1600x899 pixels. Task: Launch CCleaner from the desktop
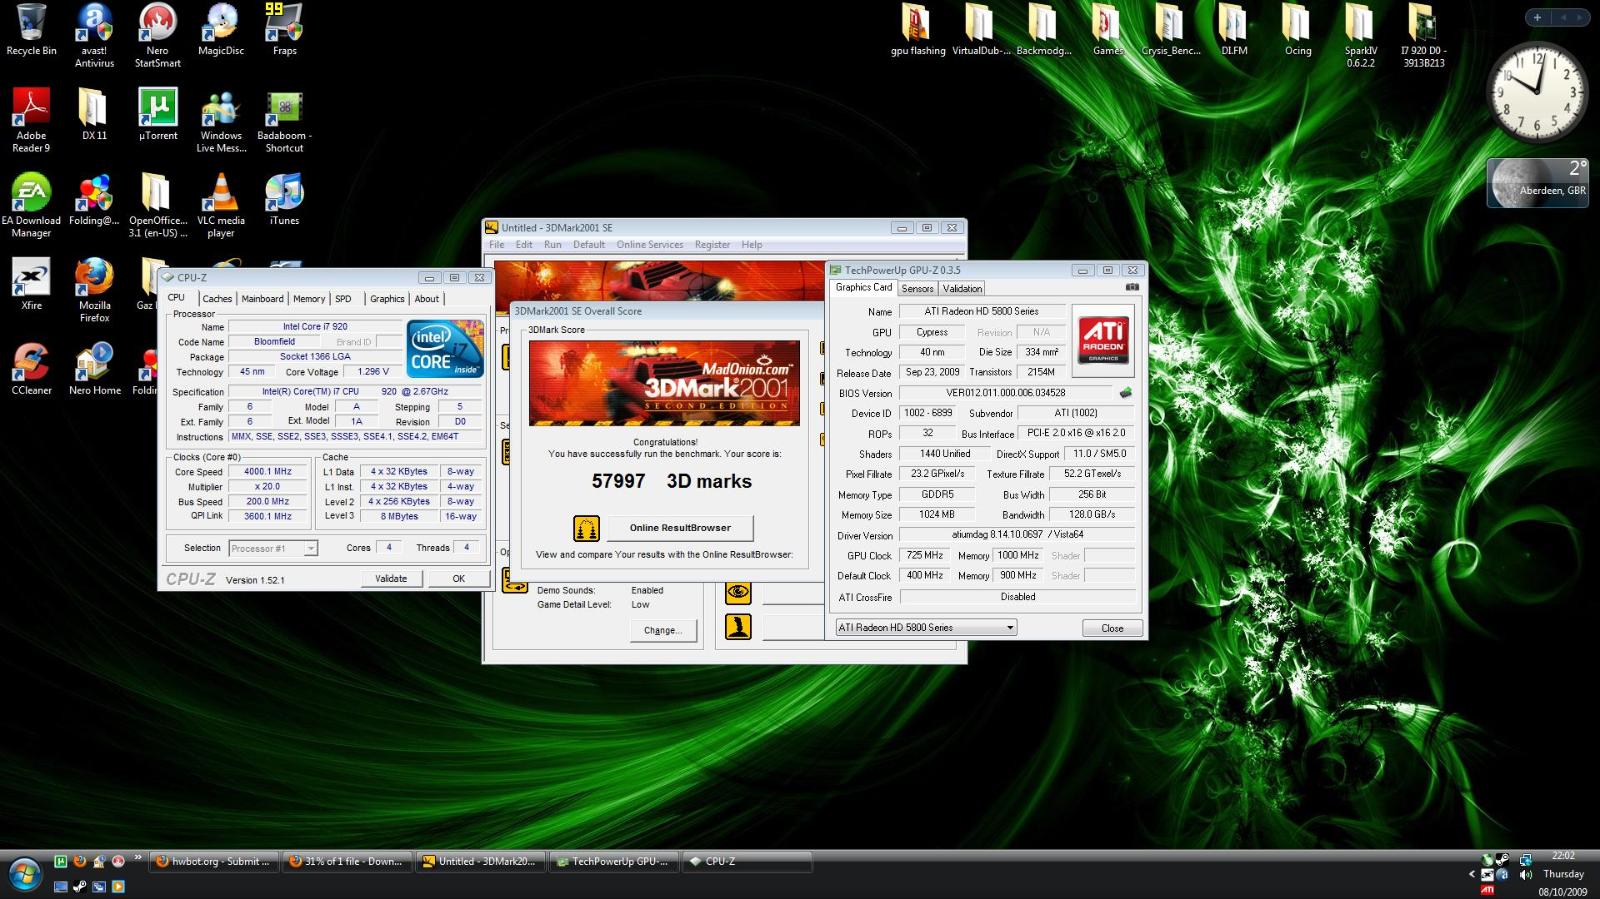pos(31,370)
